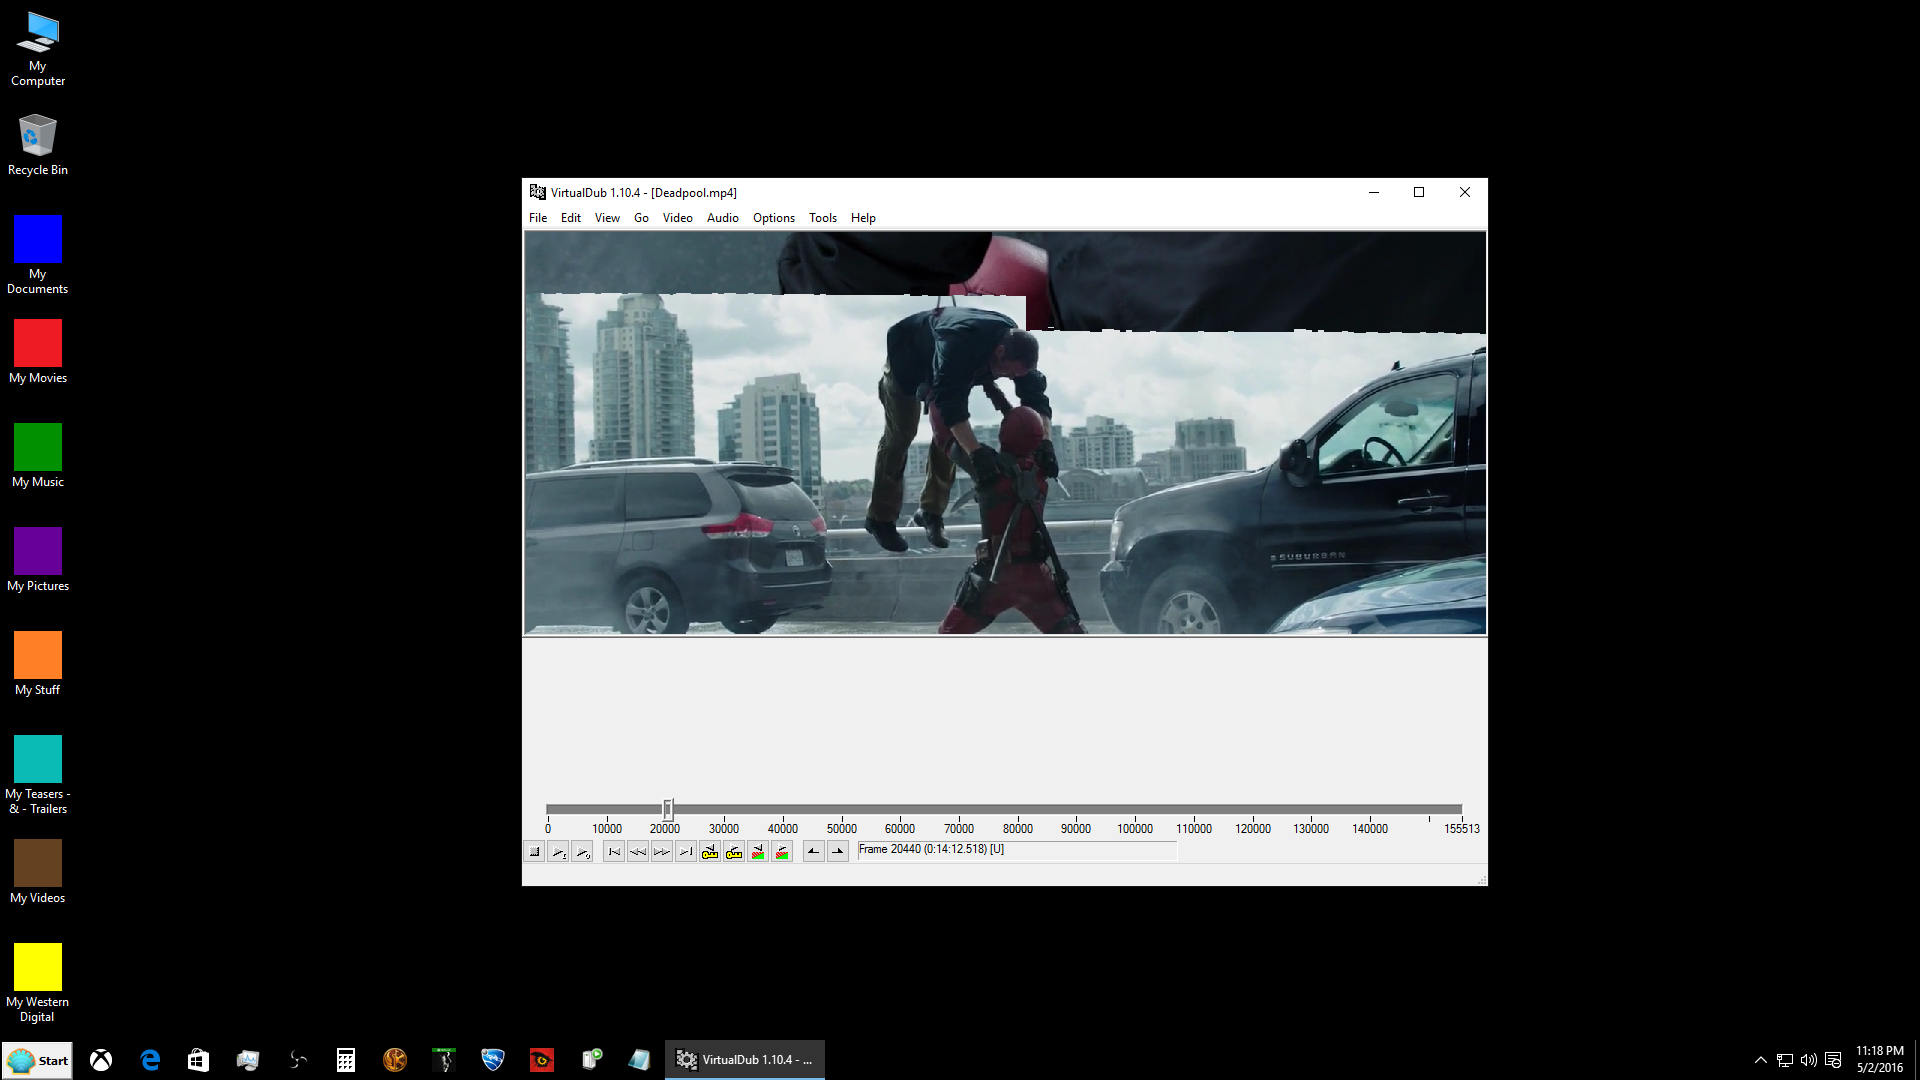This screenshot has height=1080, width=1920.
Task: Set selection mark-out point
Action: point(838,852)
